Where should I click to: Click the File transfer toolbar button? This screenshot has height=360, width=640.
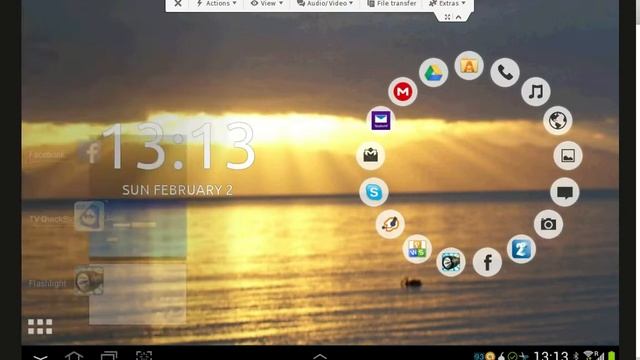point(391,3)
